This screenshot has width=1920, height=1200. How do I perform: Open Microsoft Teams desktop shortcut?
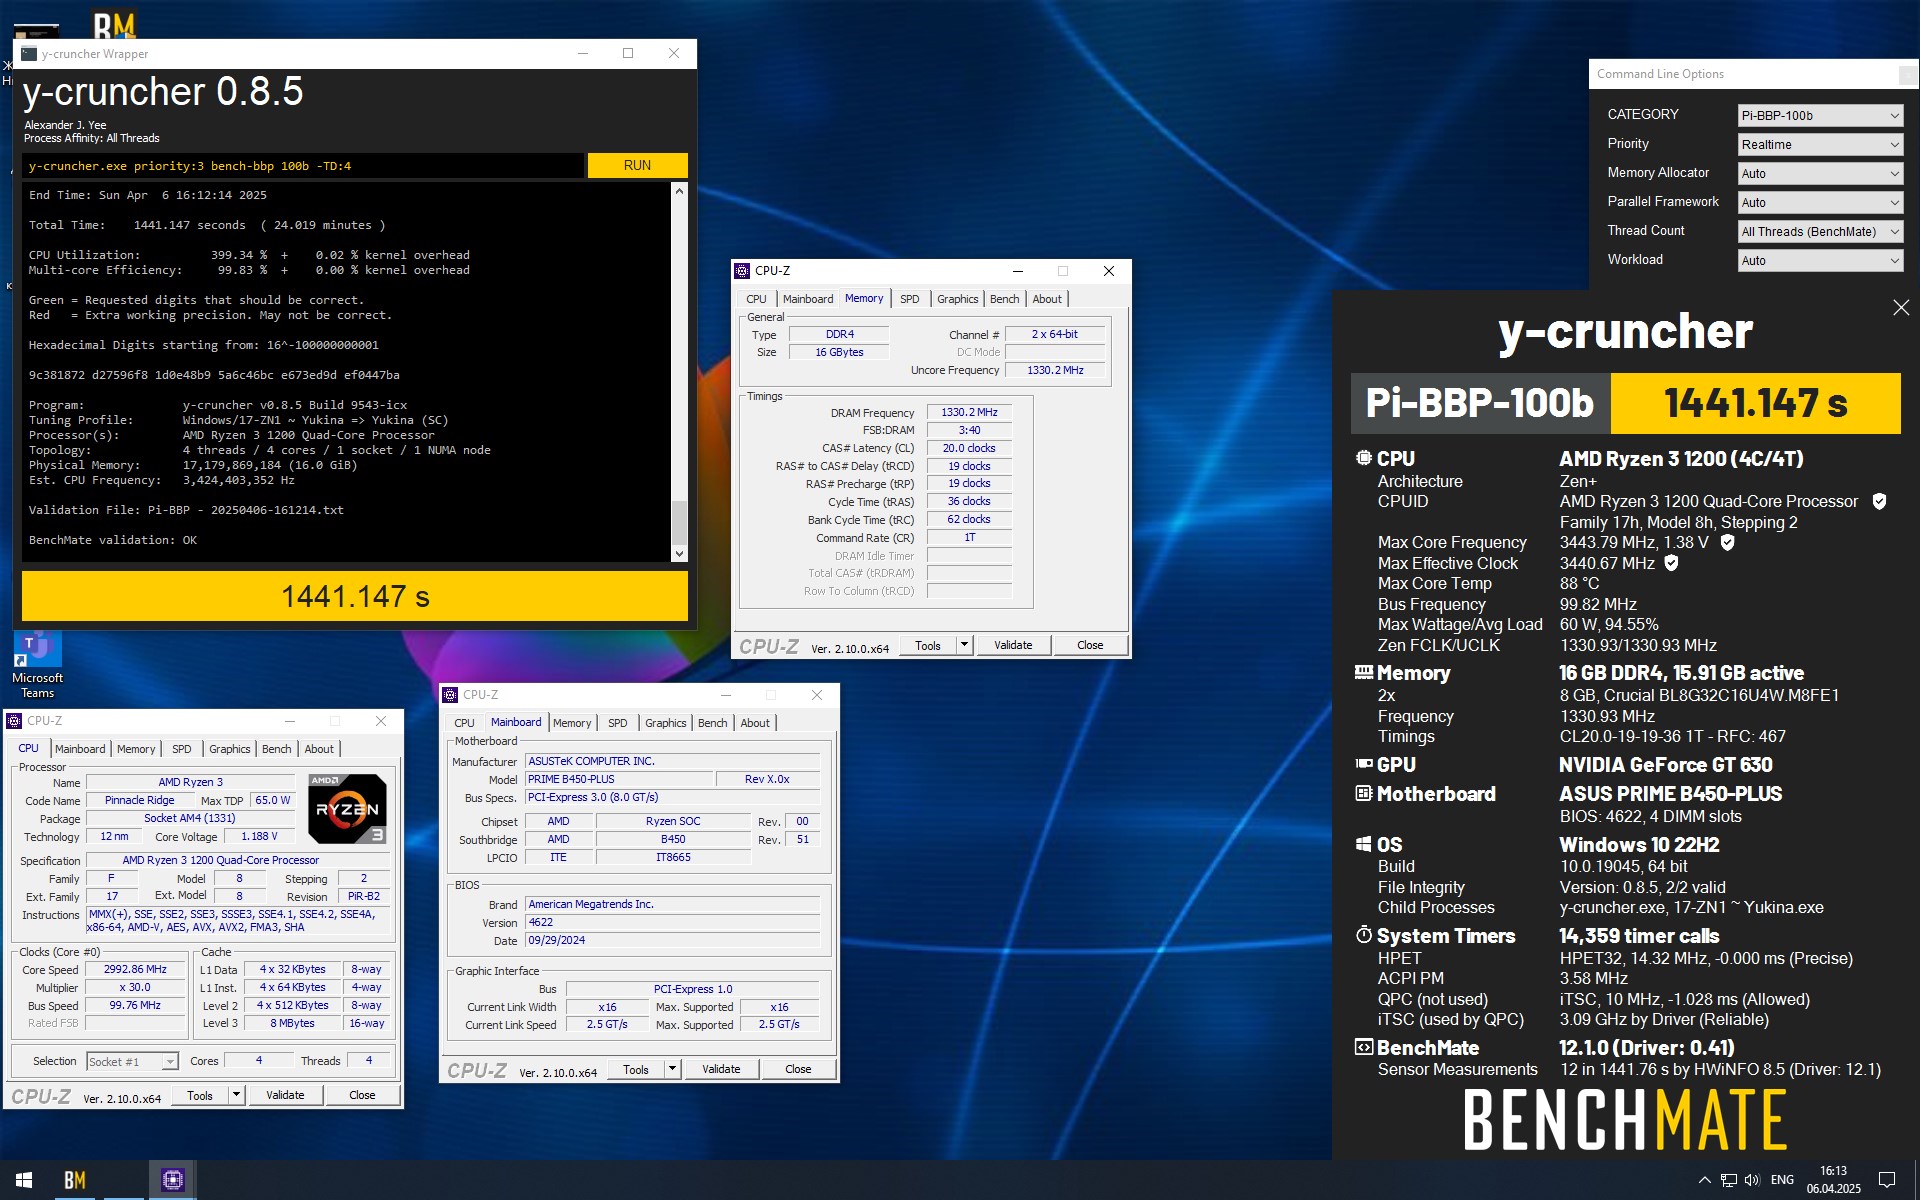pos(37,664)
